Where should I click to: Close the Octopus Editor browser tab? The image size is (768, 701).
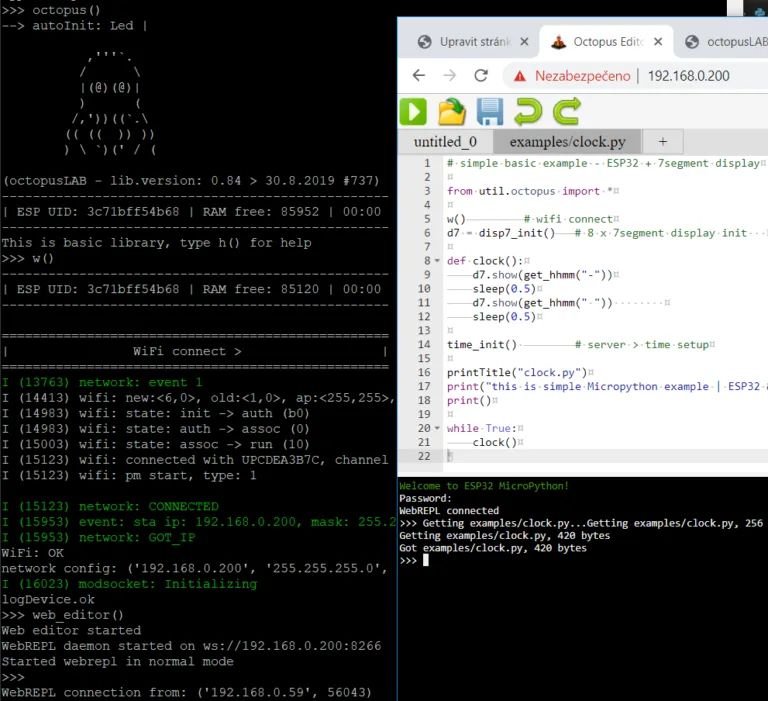(658, 42)
